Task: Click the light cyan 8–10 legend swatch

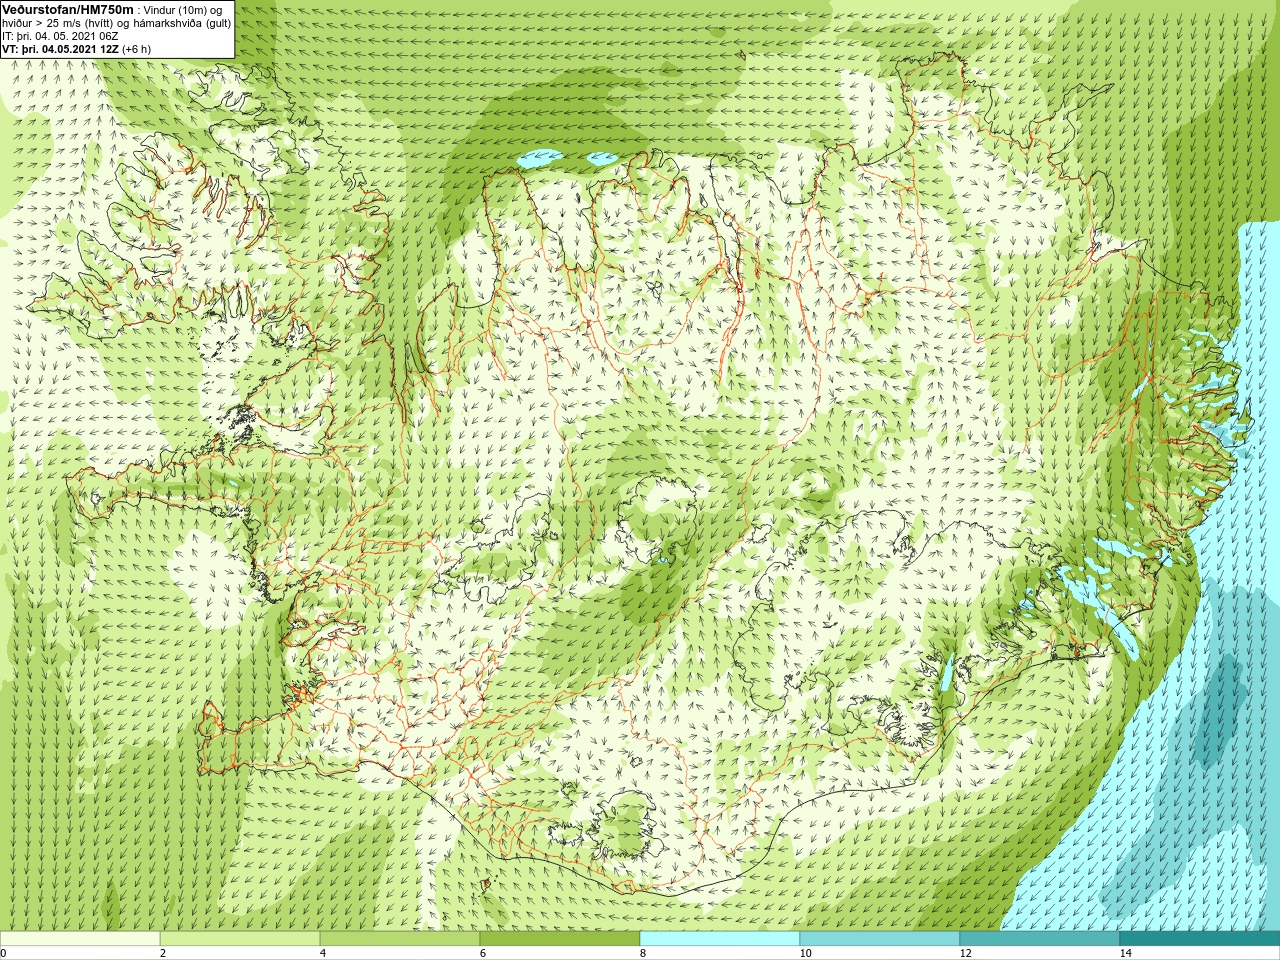Action: click(x=720, y=939)
